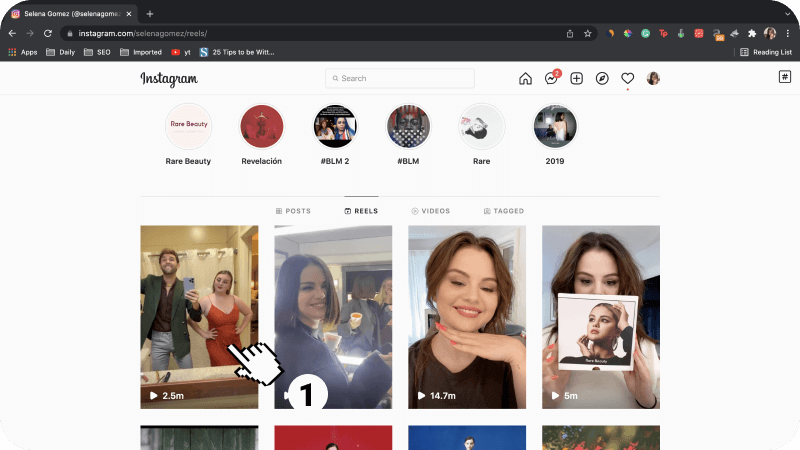Open the Tagged tab
This screenshot has width=800, height=450.
[503, 211]
